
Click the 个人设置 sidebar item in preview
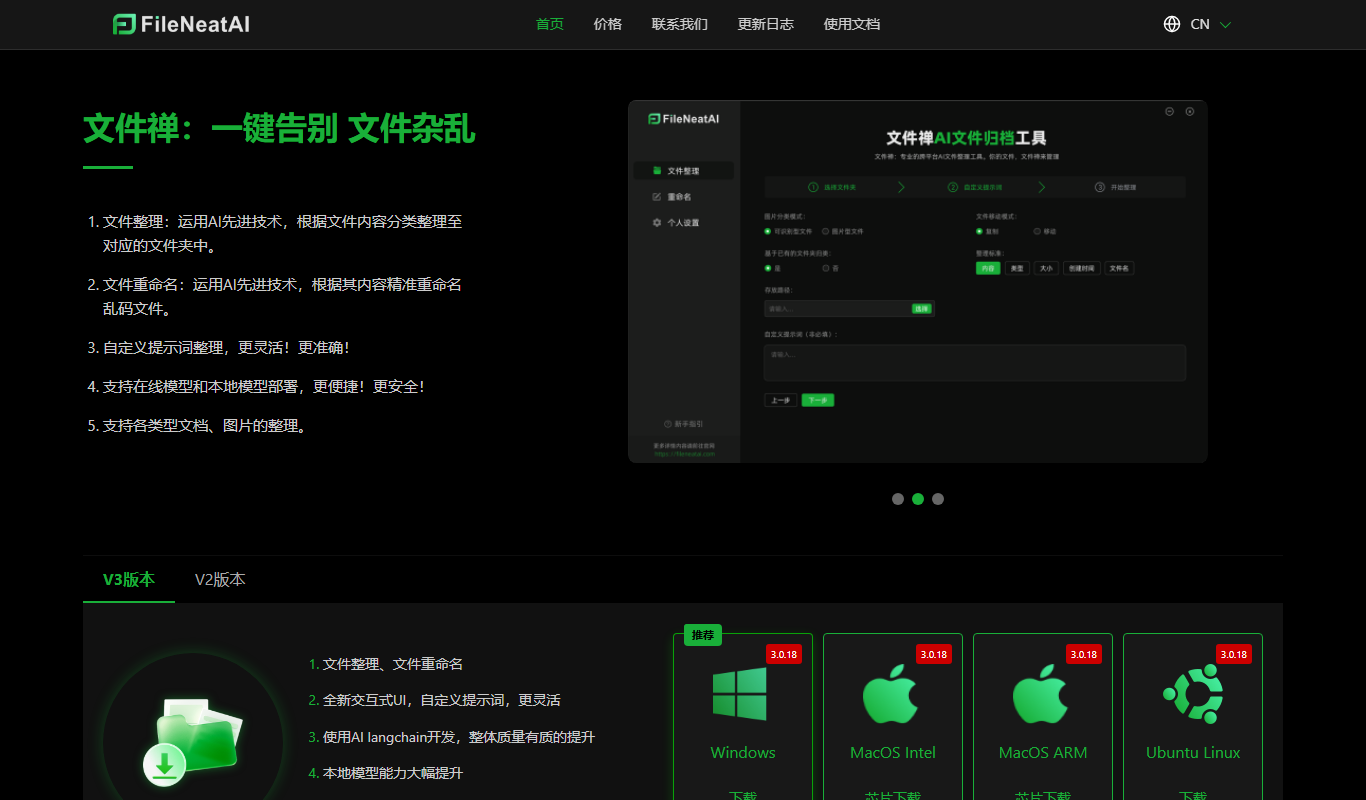[x=684, y=223]
